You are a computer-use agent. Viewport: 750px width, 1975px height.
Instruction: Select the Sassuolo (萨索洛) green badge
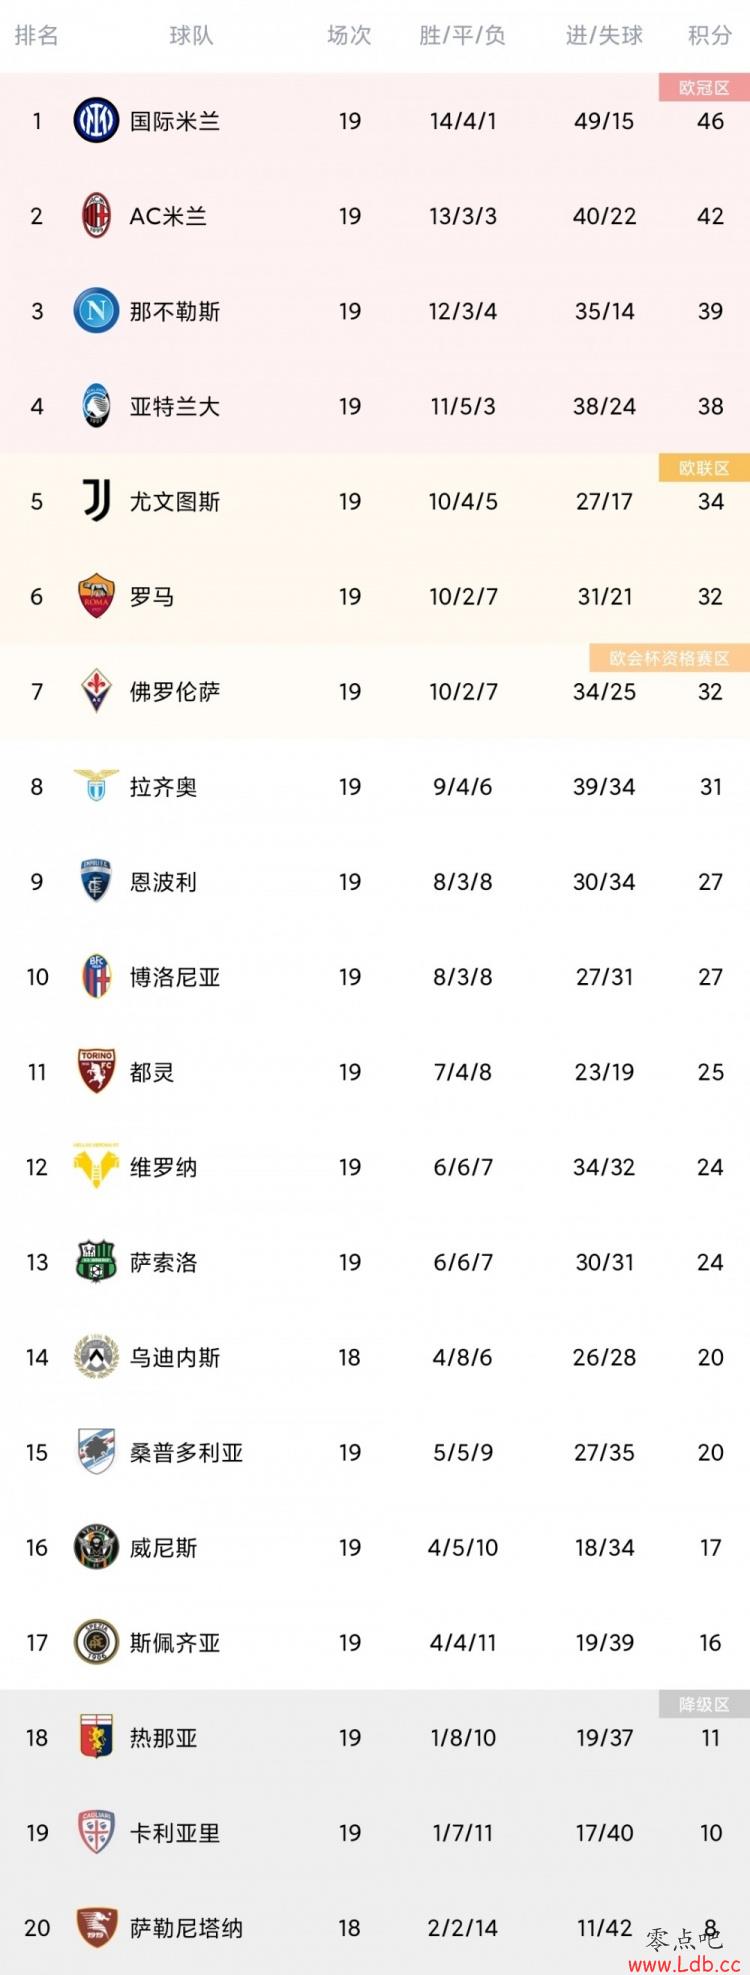click(96, 1262)
